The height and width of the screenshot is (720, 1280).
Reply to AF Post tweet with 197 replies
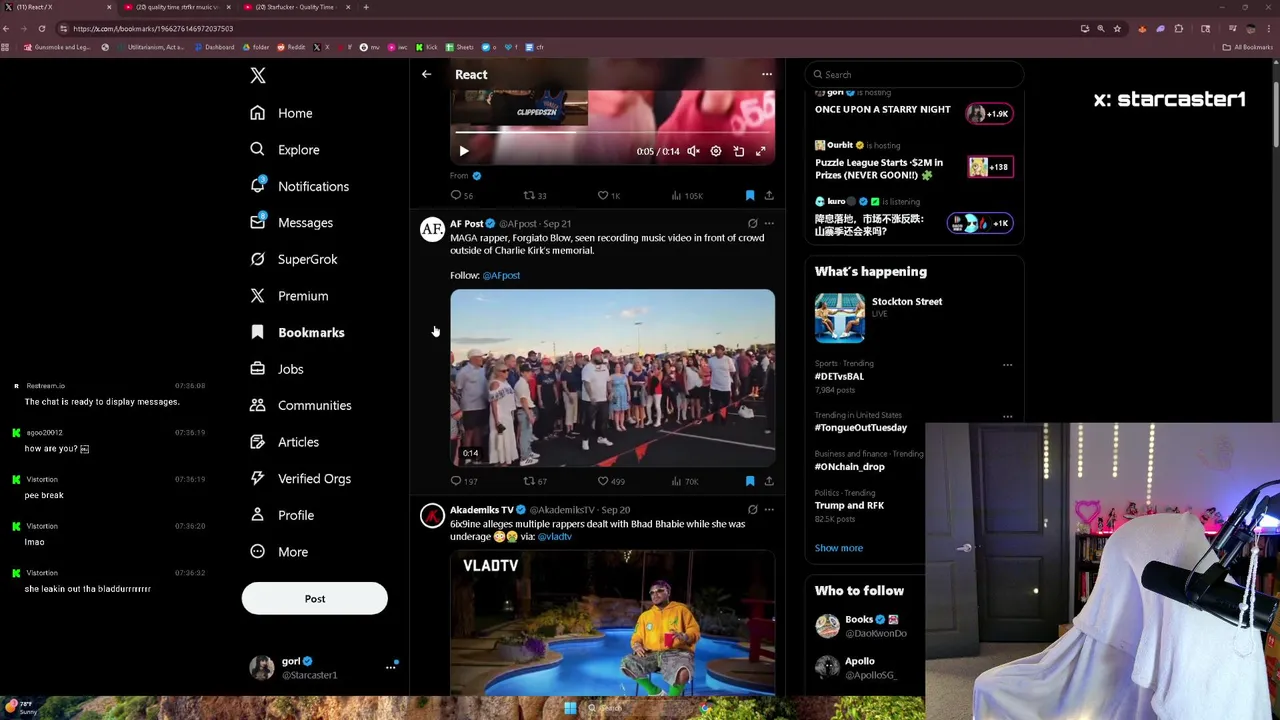463,481
